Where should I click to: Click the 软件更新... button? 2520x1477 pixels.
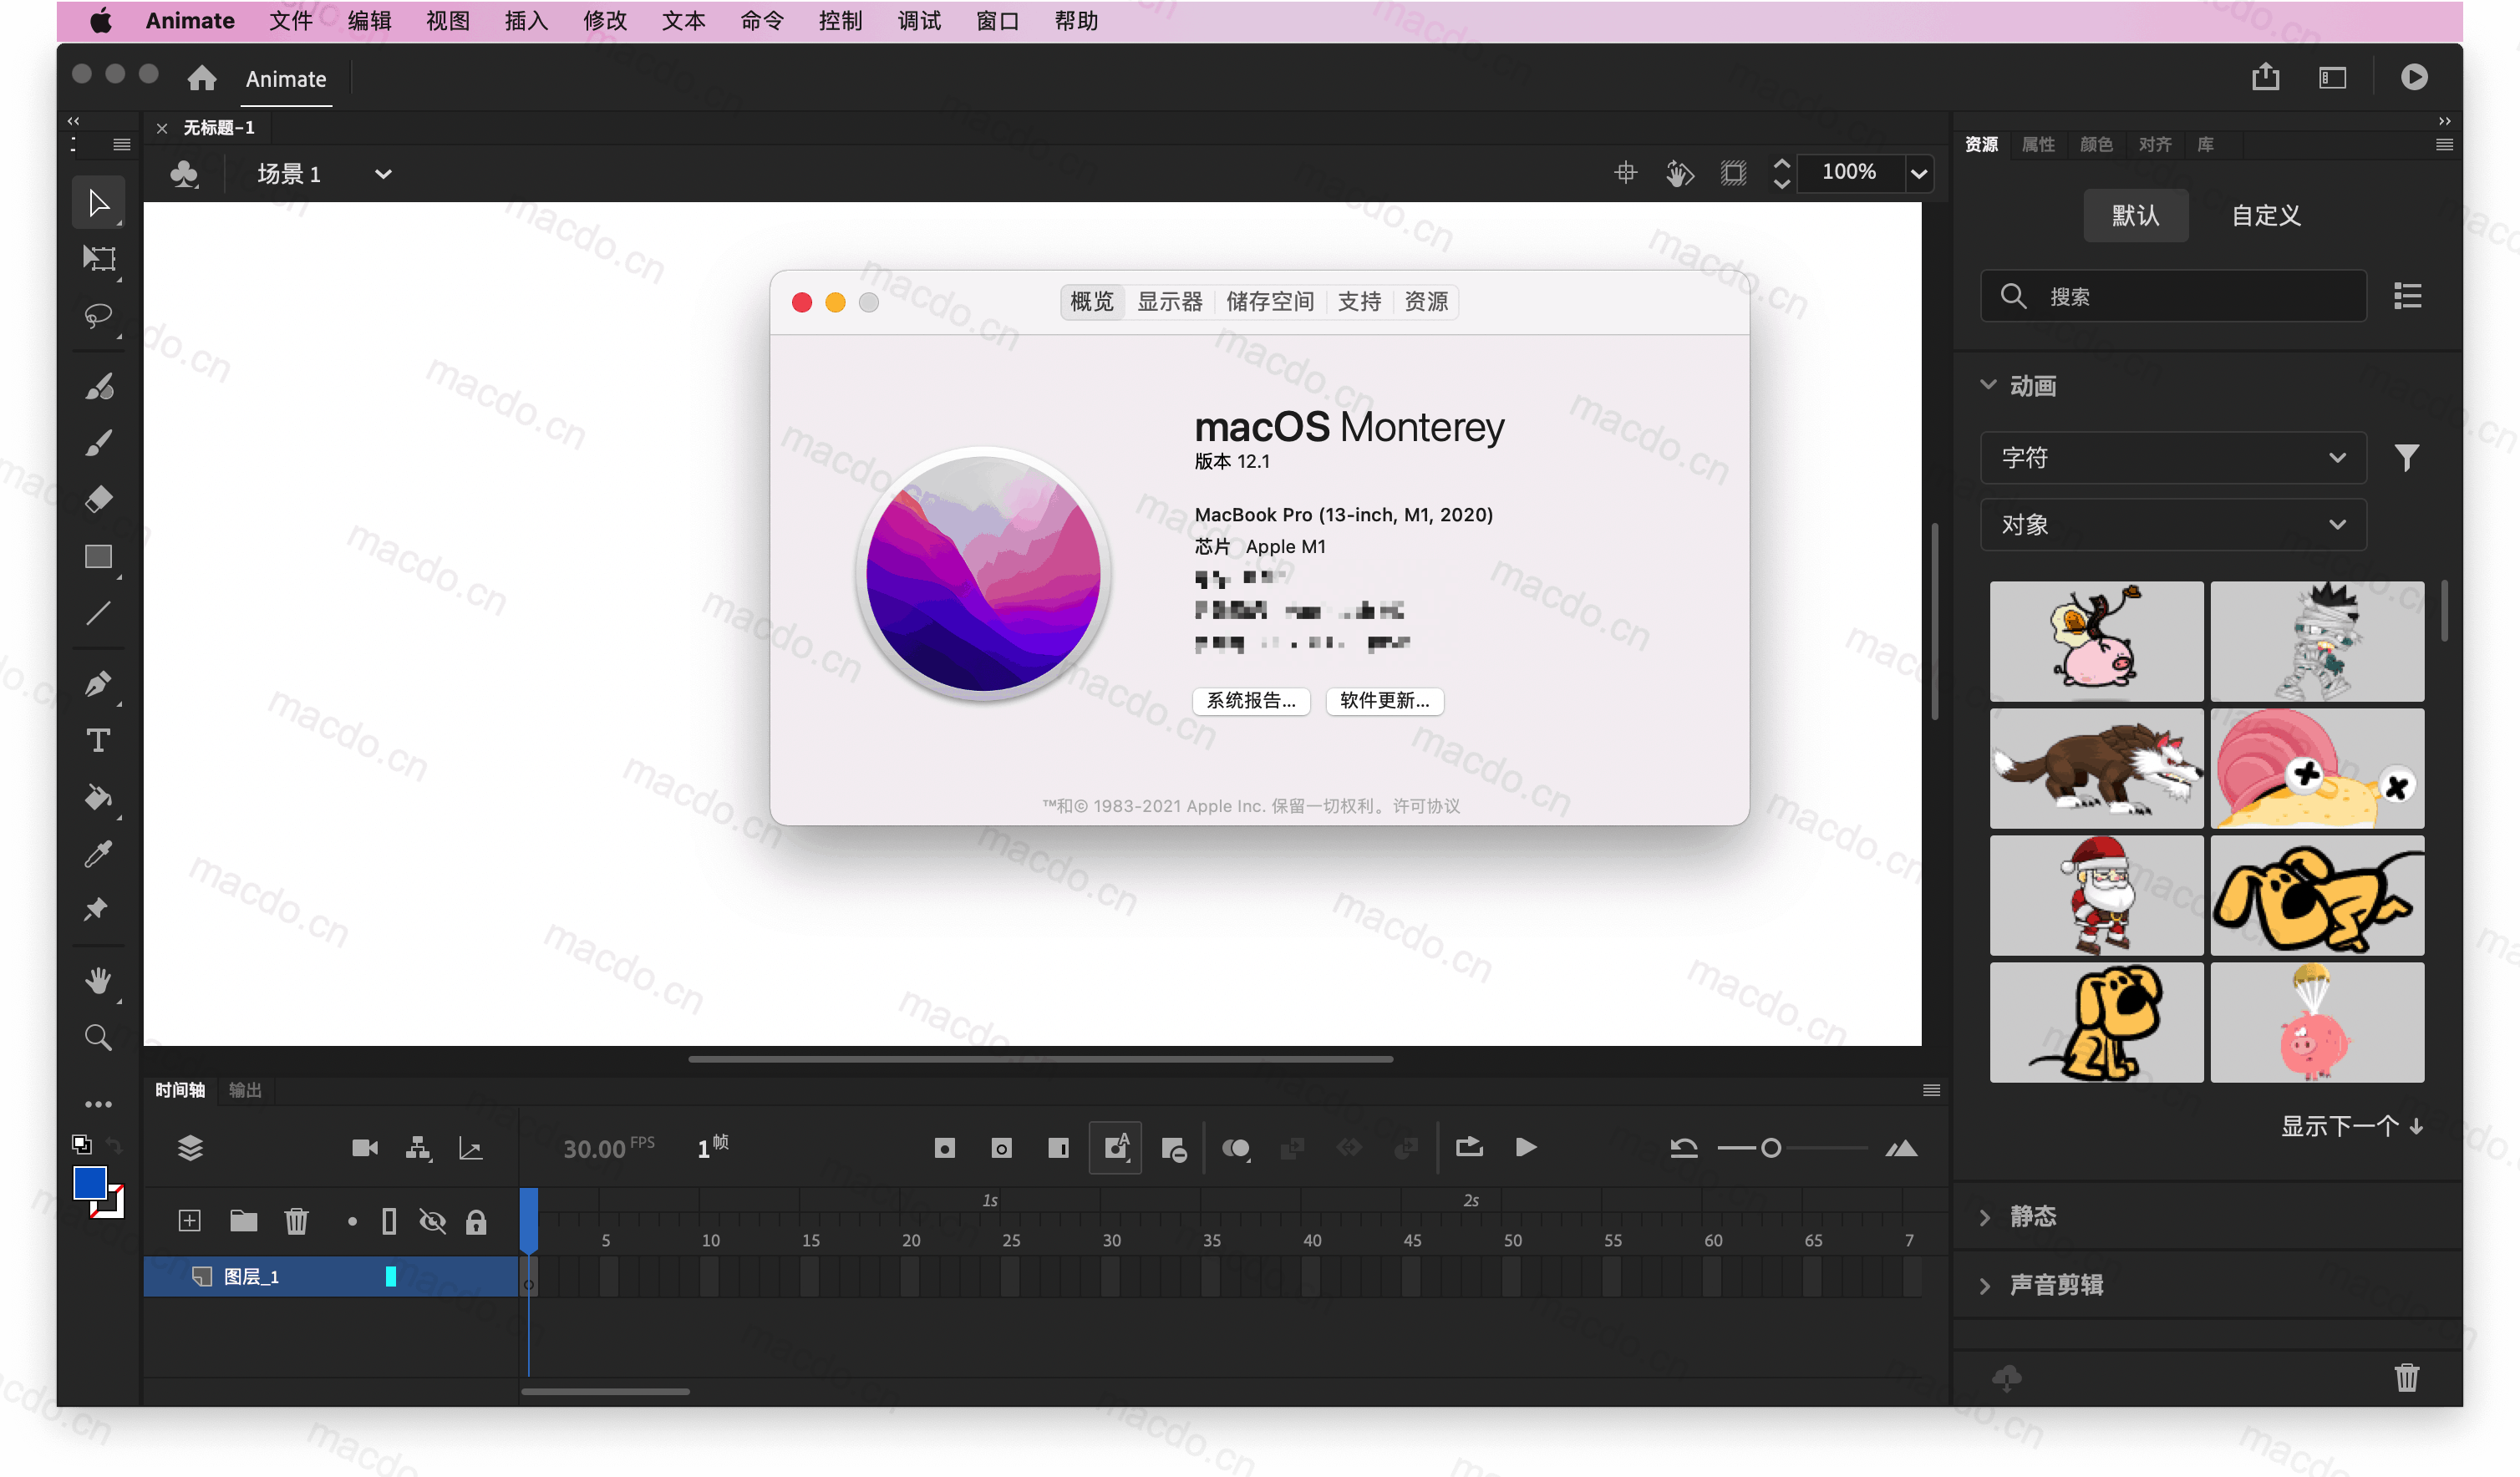click(x=1384, y=700)
